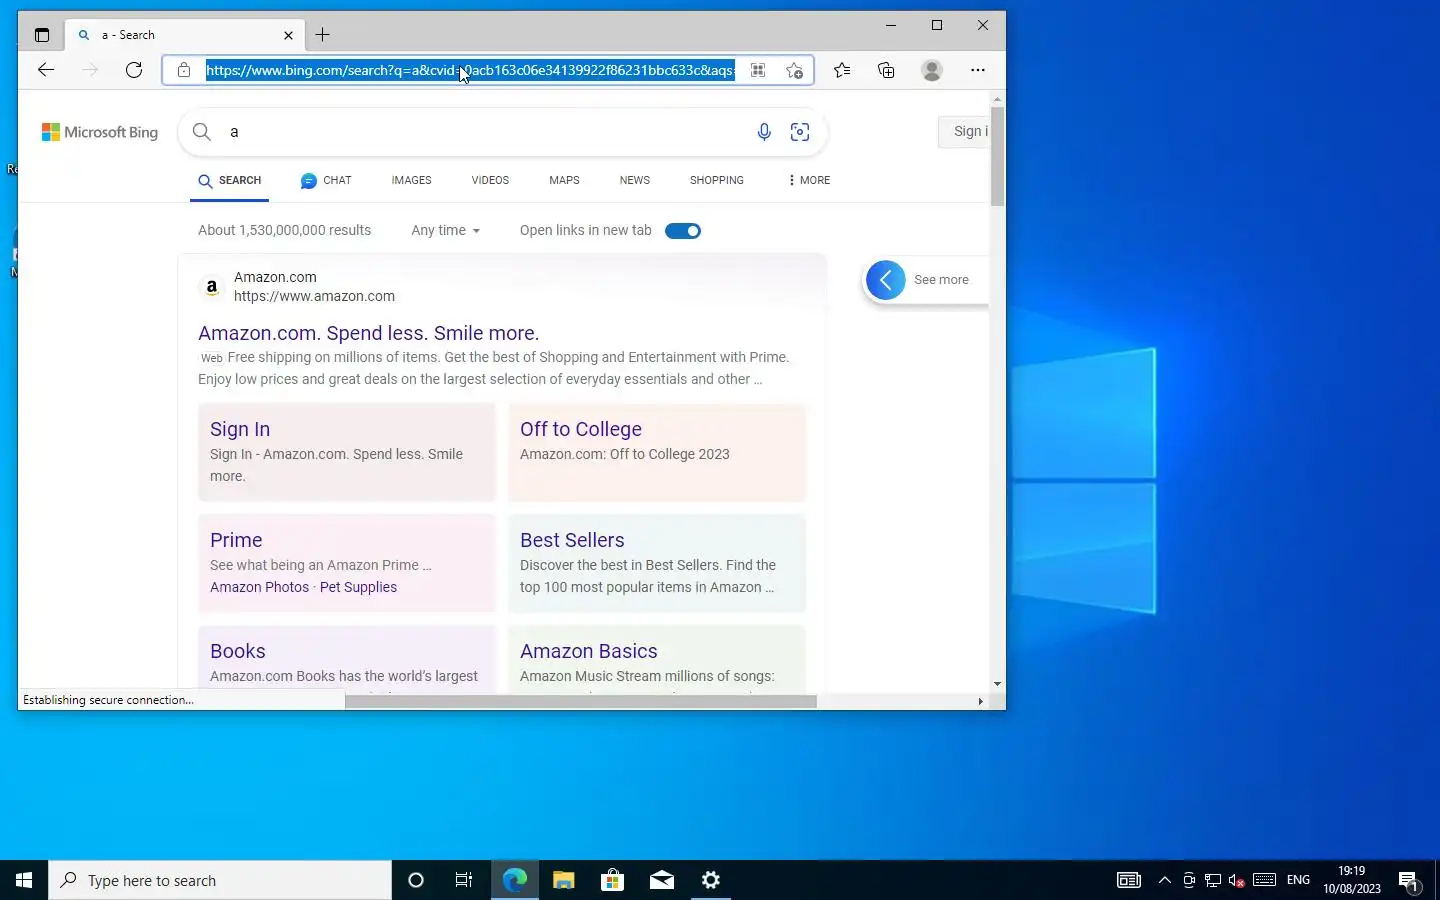This screenshot has width=1440, height=900.
Task: Open the Off to College link
Action: pos(581,429)
